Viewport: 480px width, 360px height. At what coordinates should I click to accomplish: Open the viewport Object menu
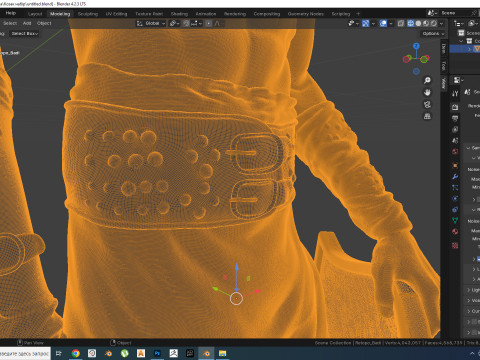click(x=44, y=23)
